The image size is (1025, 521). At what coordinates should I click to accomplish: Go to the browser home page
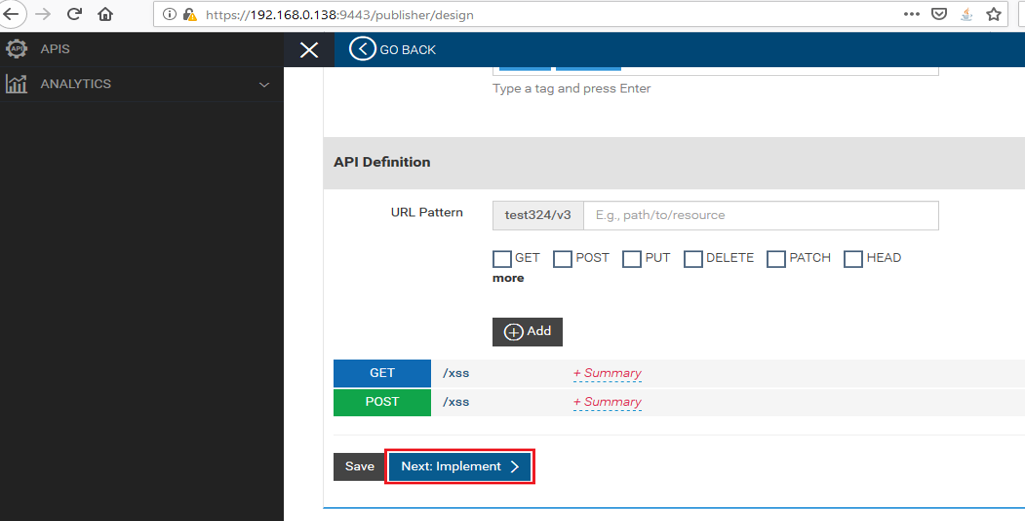105,15
